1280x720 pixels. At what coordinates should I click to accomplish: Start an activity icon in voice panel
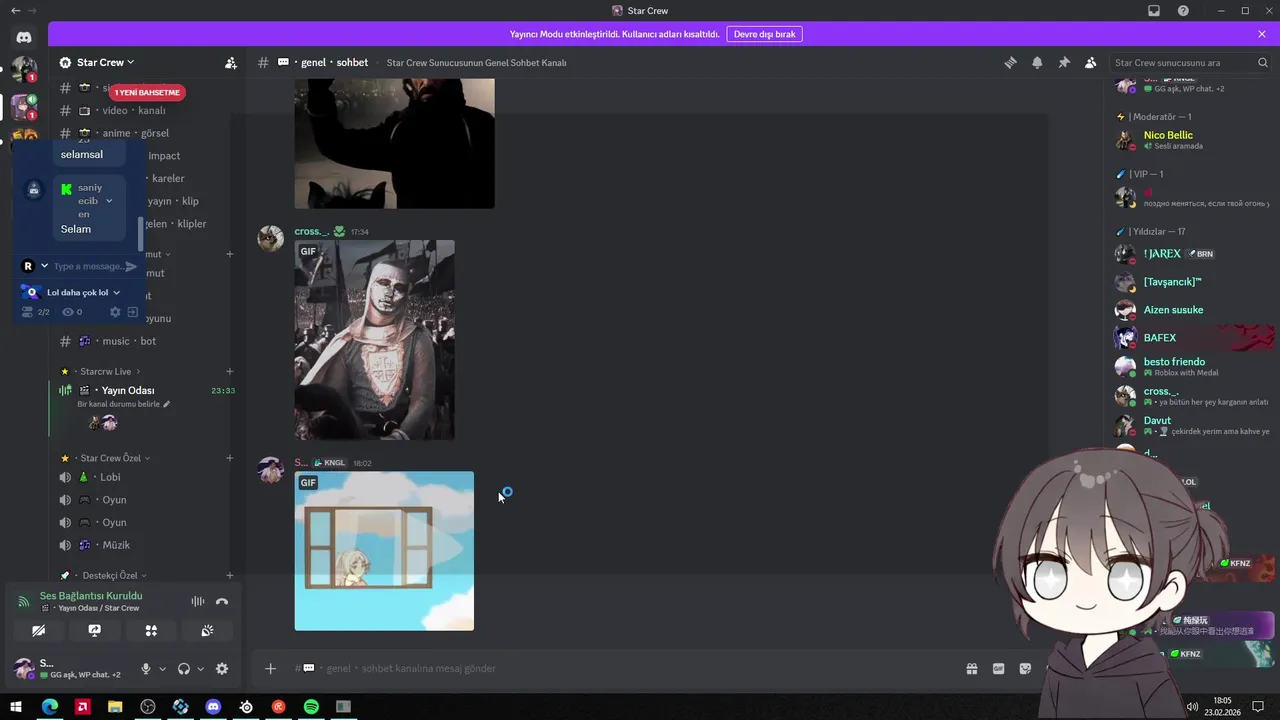151,630
